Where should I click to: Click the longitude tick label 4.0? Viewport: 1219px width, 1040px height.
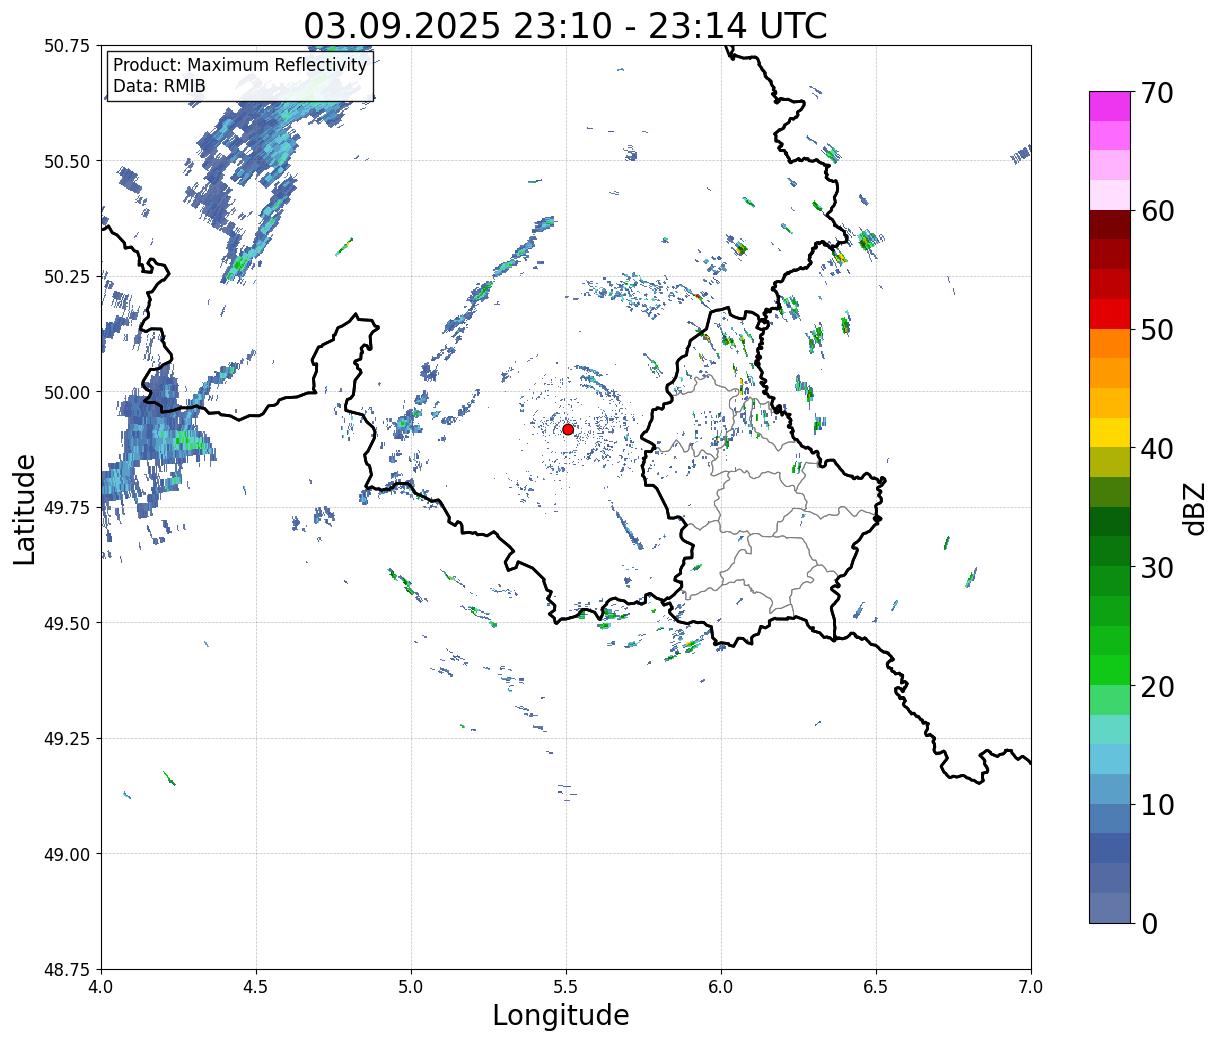(101, 987)
